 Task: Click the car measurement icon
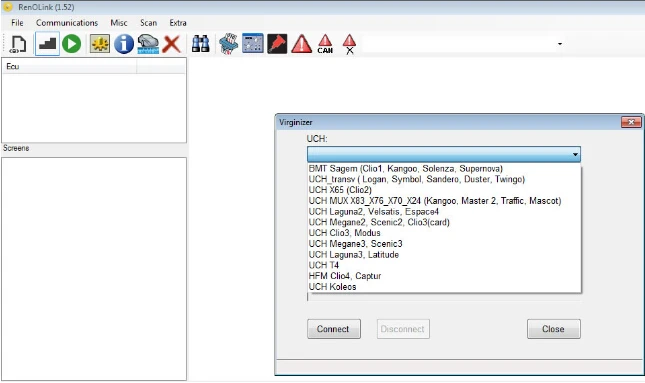tap(148, 44)
